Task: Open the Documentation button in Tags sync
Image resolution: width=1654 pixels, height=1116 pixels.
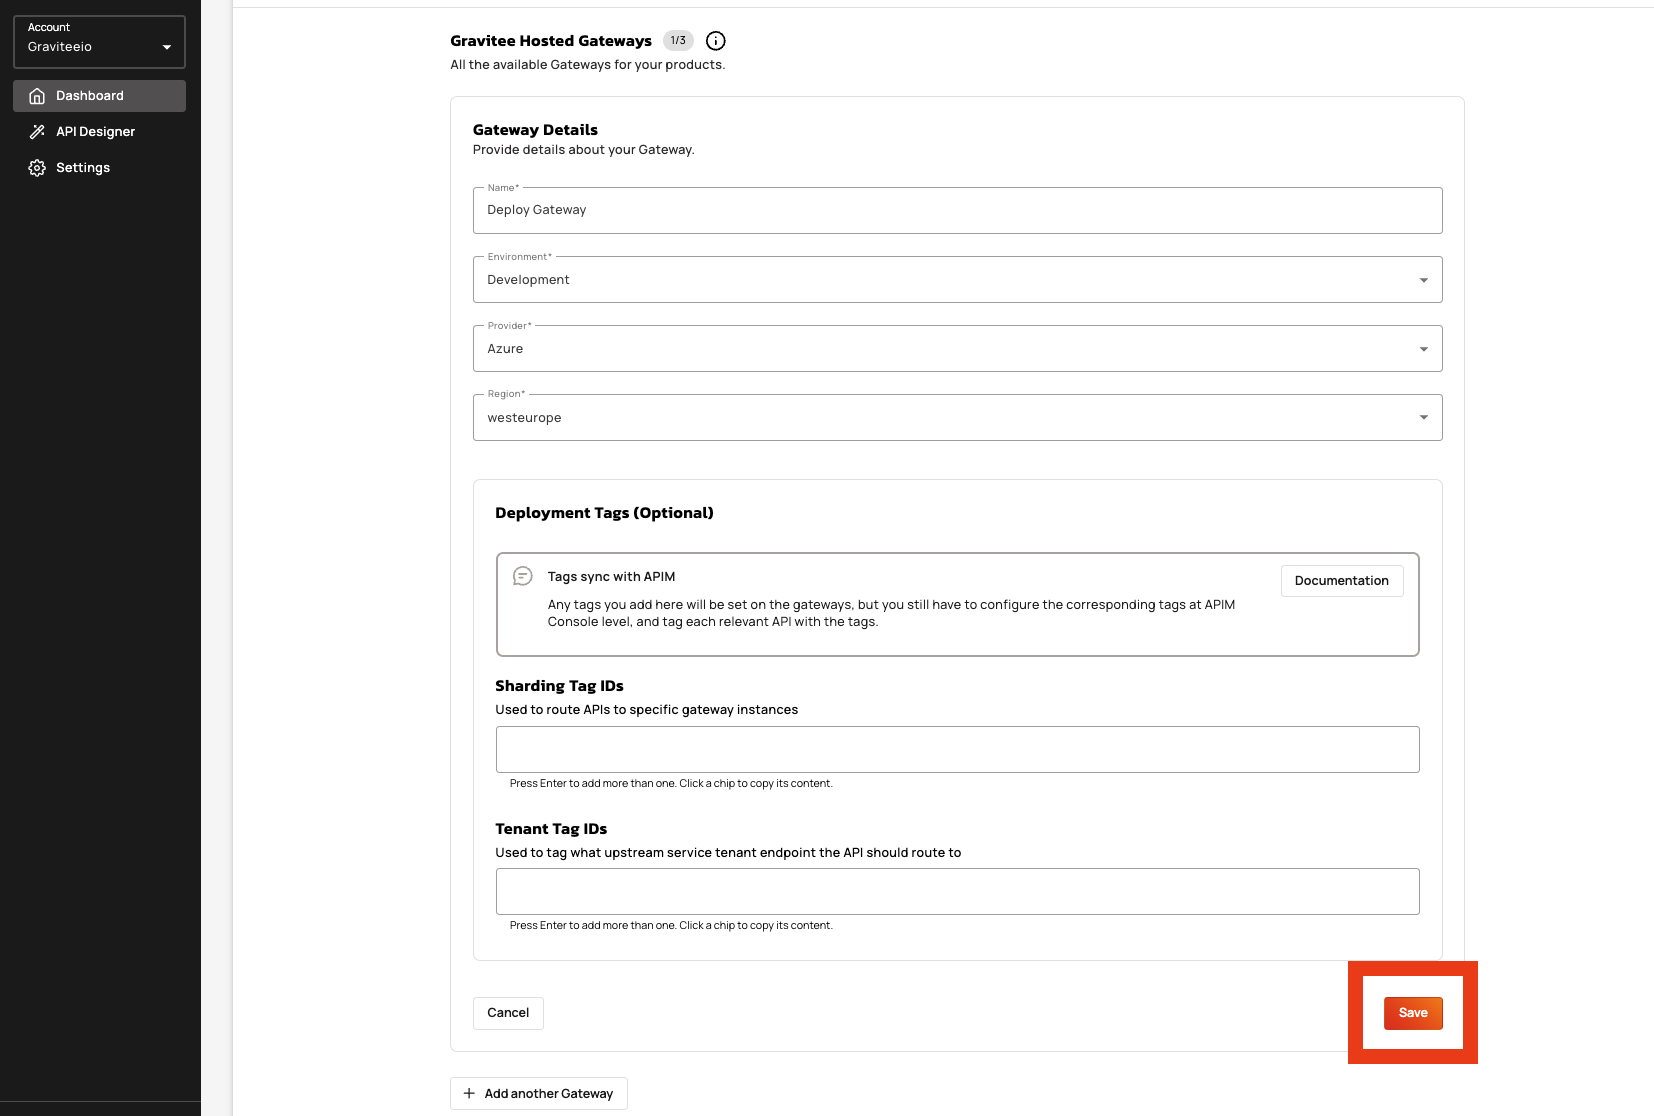Action: (x=1341, y=581)
